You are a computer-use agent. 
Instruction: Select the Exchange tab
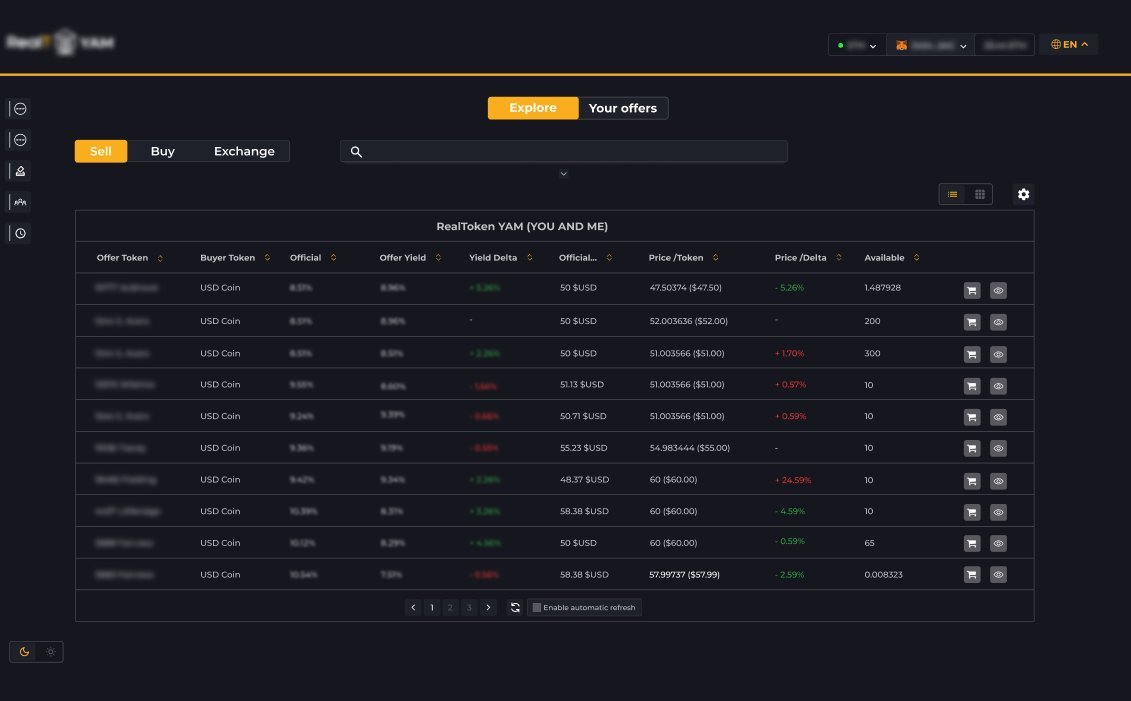244,151
